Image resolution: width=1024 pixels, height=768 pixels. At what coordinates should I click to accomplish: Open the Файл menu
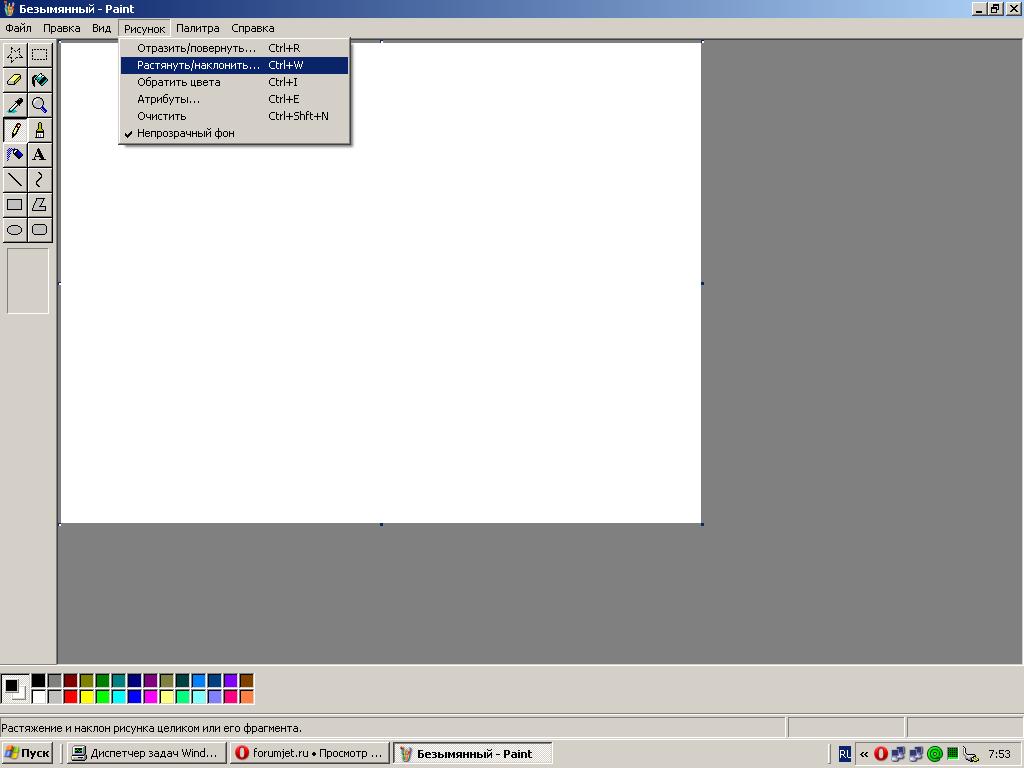[x=18, y=28]
